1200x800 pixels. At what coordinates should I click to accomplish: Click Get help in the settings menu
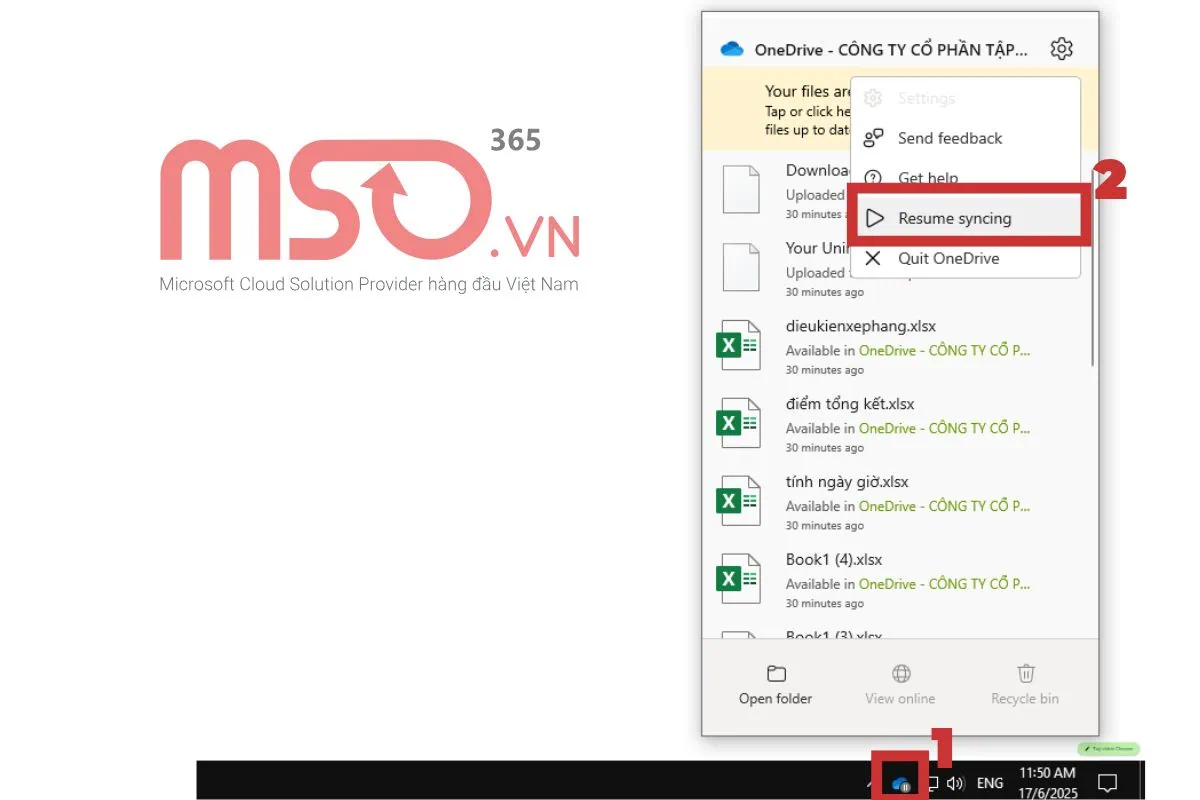click(x=928, y=178)
